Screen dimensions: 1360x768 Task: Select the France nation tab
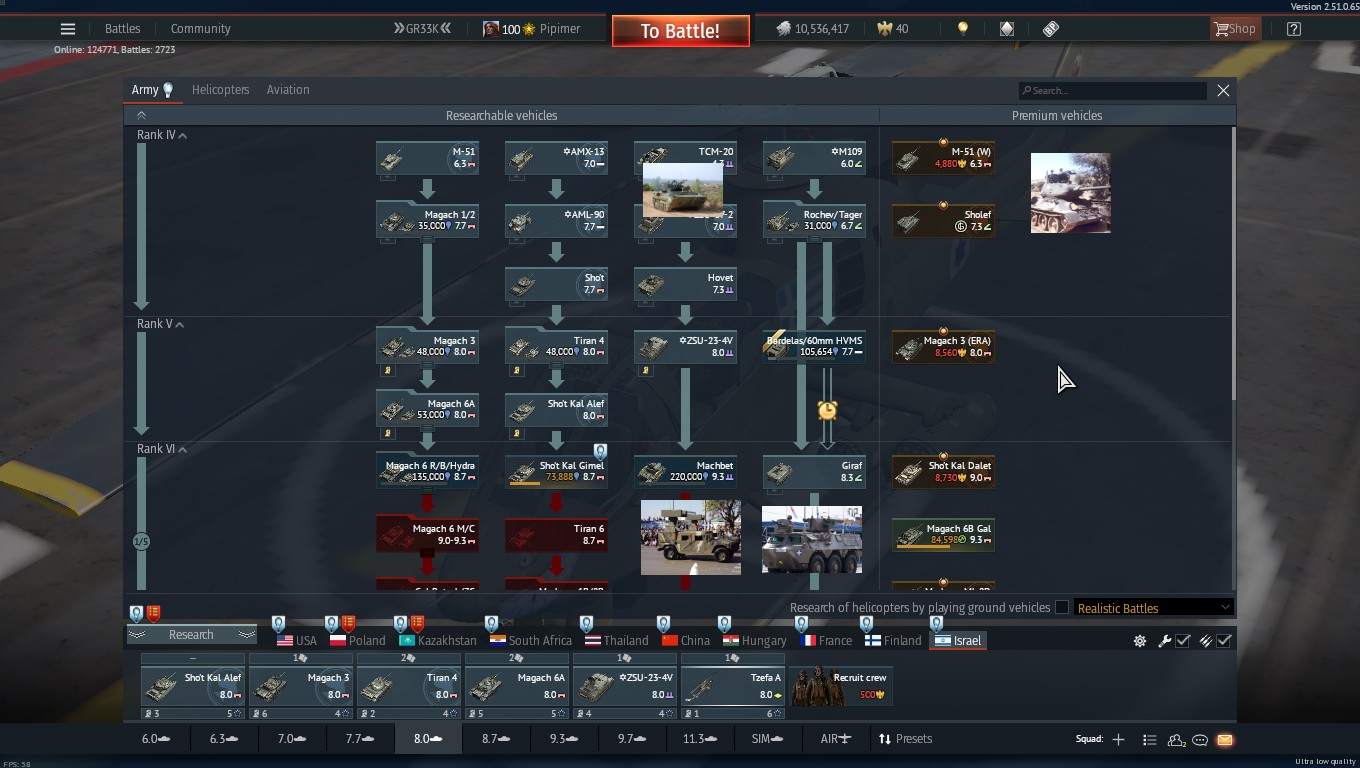coord(826,641)
